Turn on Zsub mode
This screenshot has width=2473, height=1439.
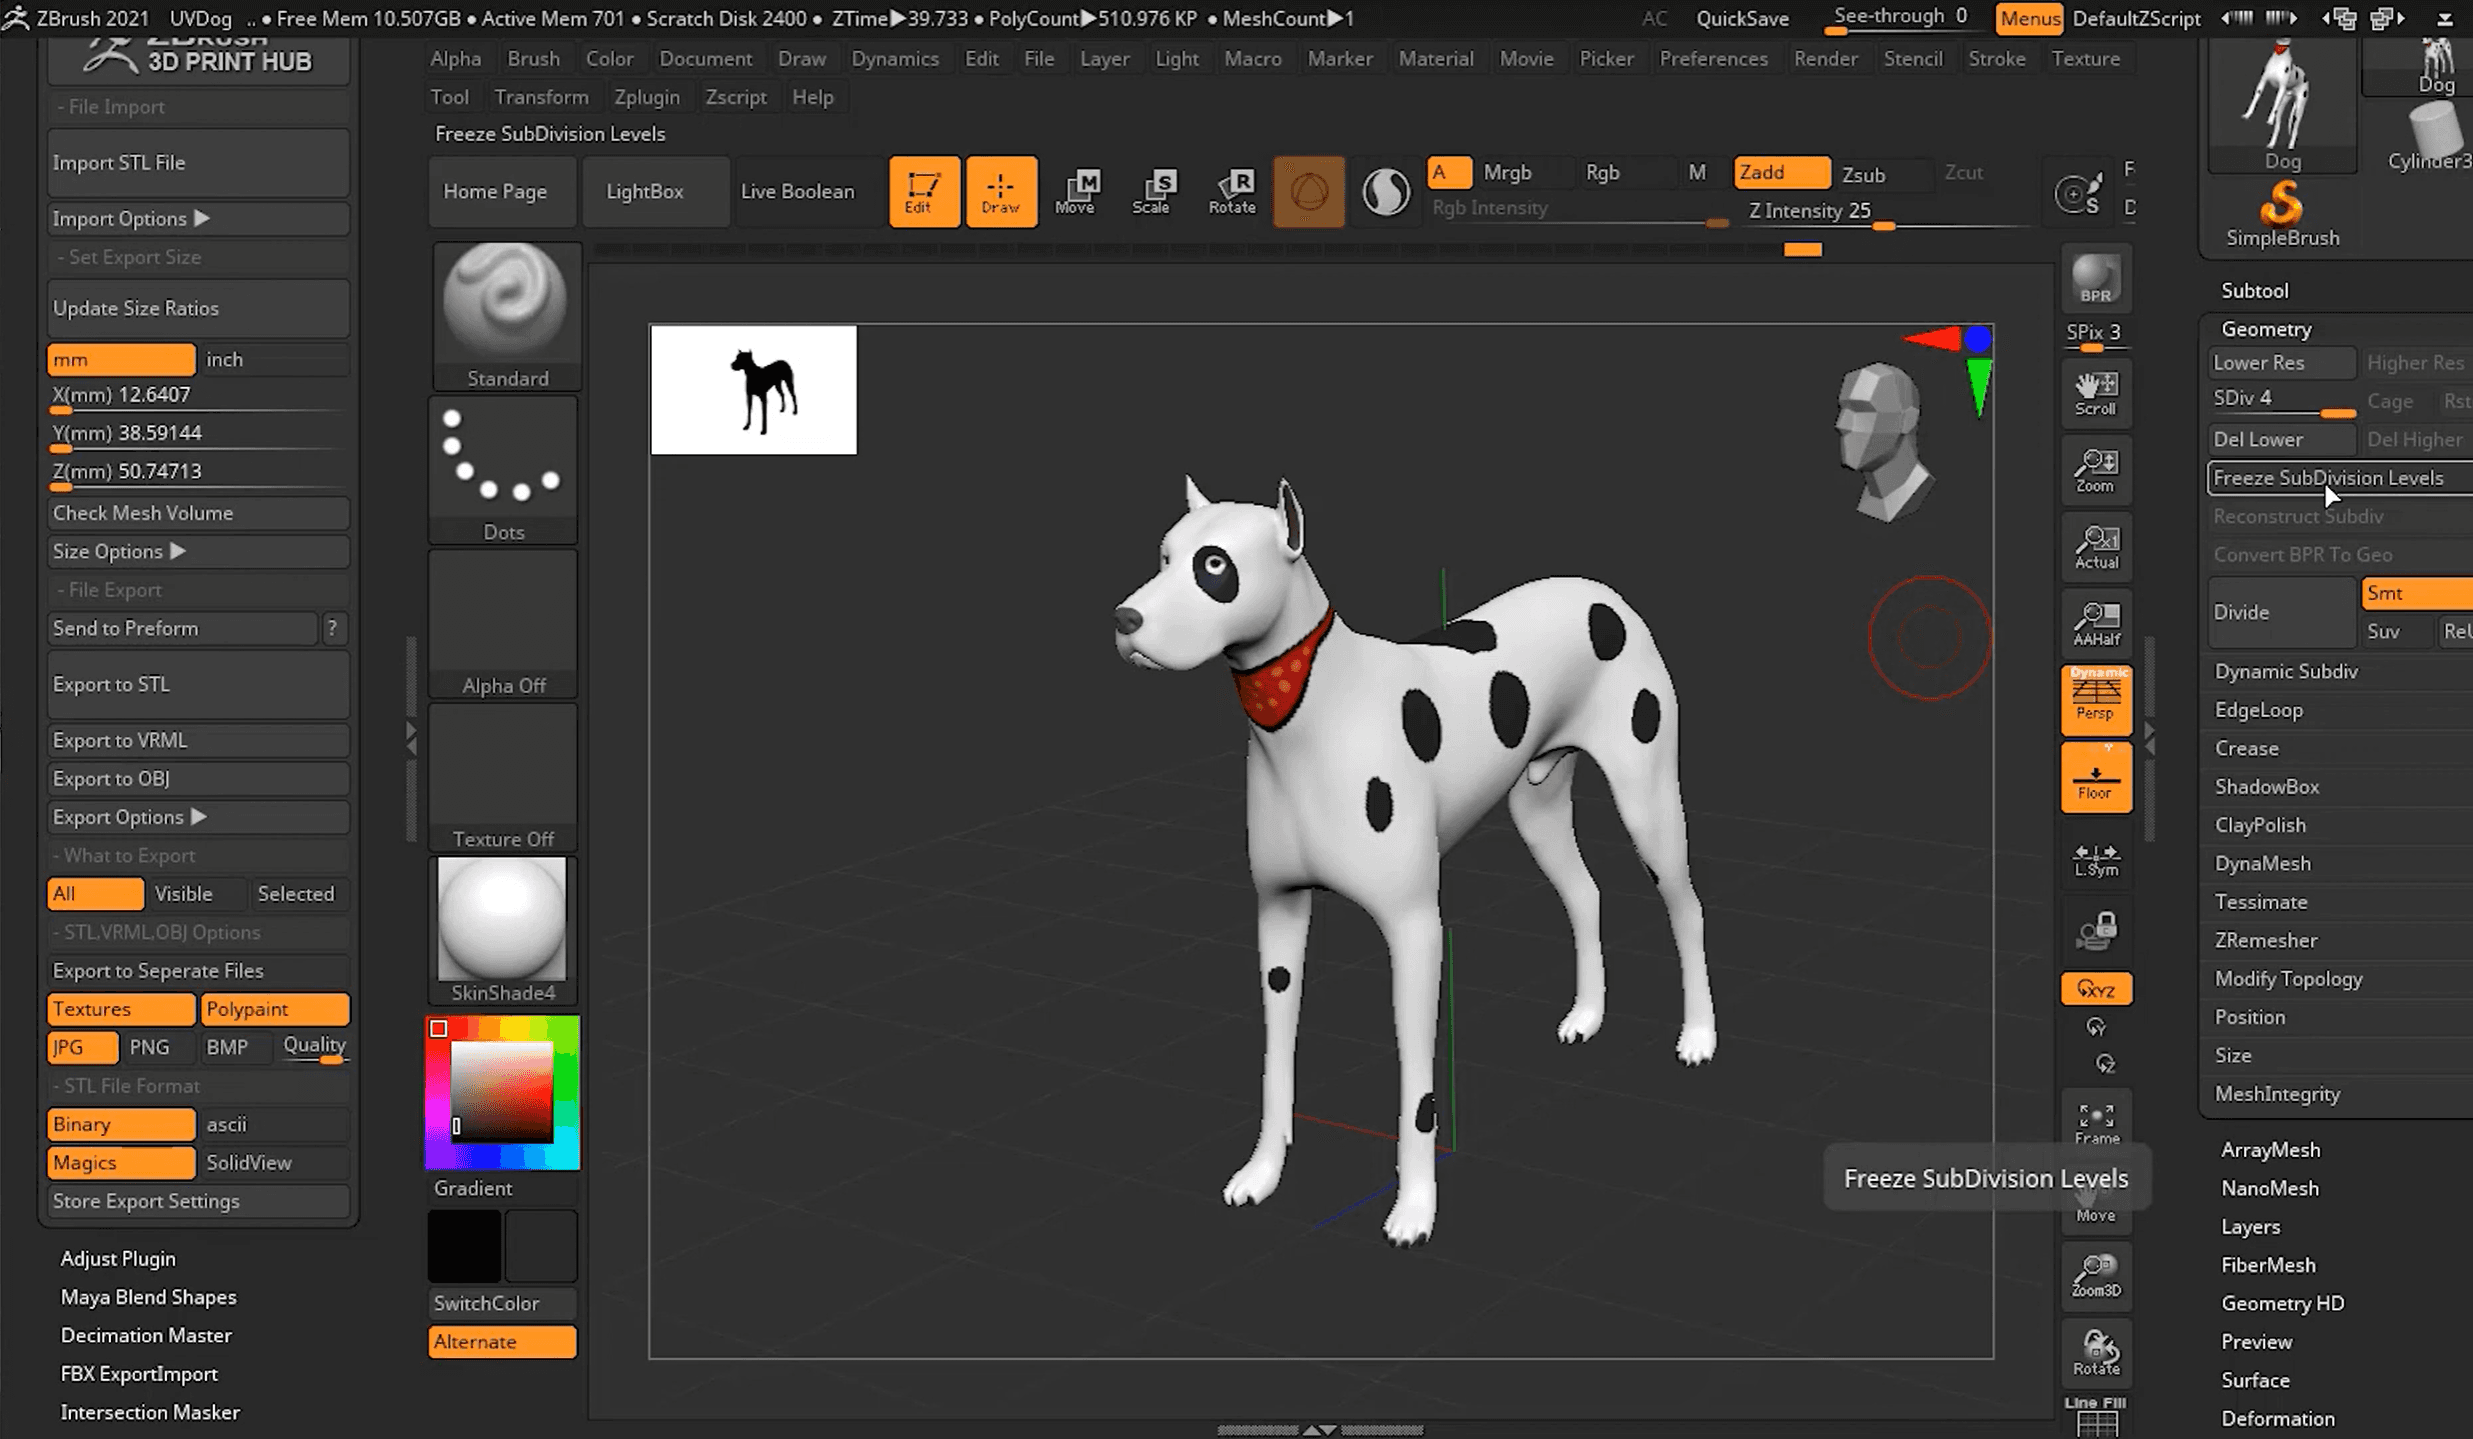coord(1865,174)
